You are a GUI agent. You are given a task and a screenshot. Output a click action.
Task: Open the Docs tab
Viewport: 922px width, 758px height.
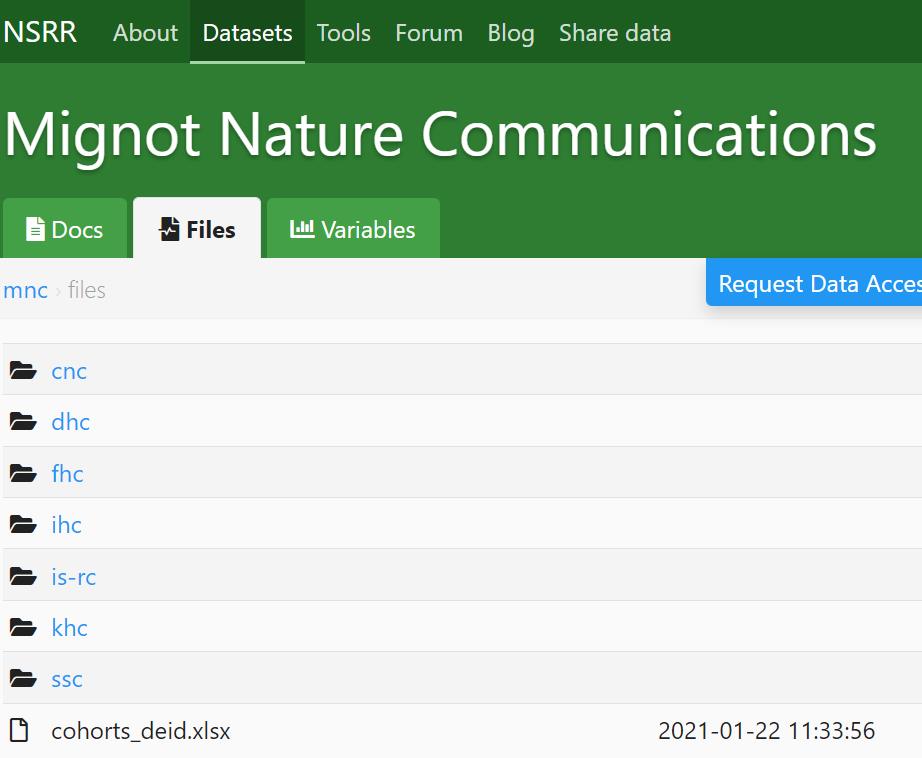[x=65, y=230]
